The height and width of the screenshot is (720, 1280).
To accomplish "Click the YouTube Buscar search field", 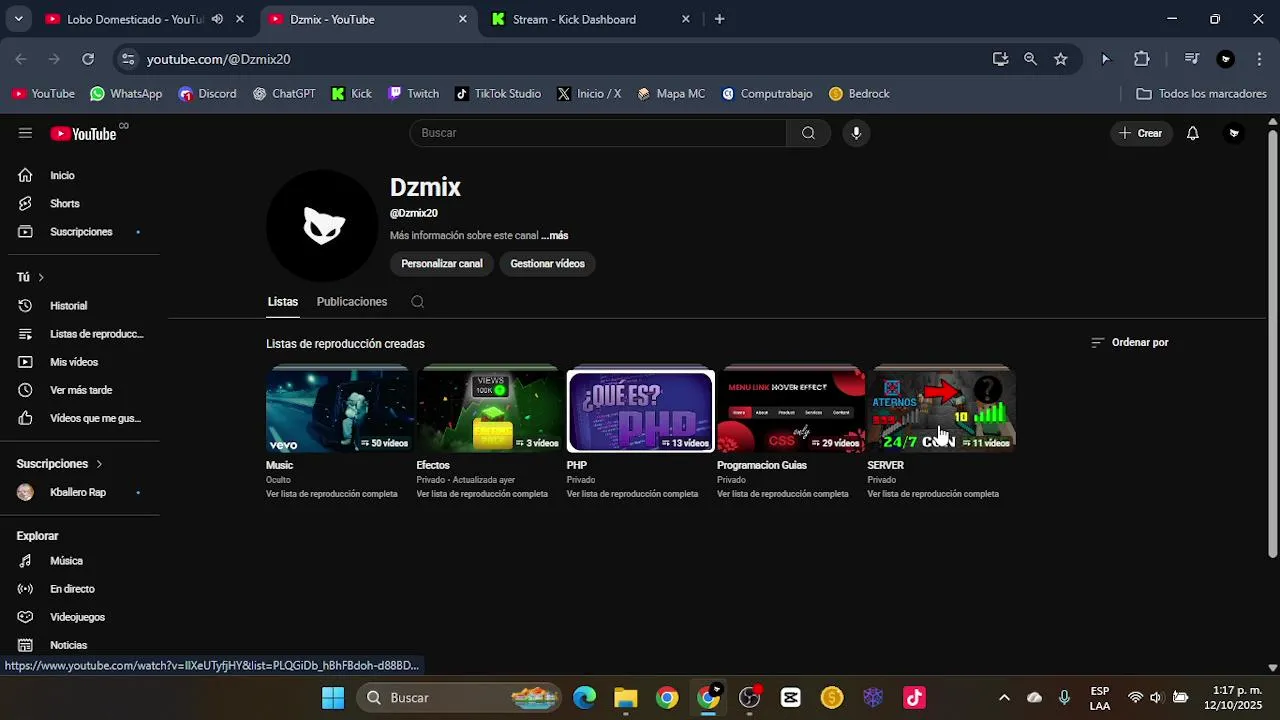I will (x=598, y=133).
